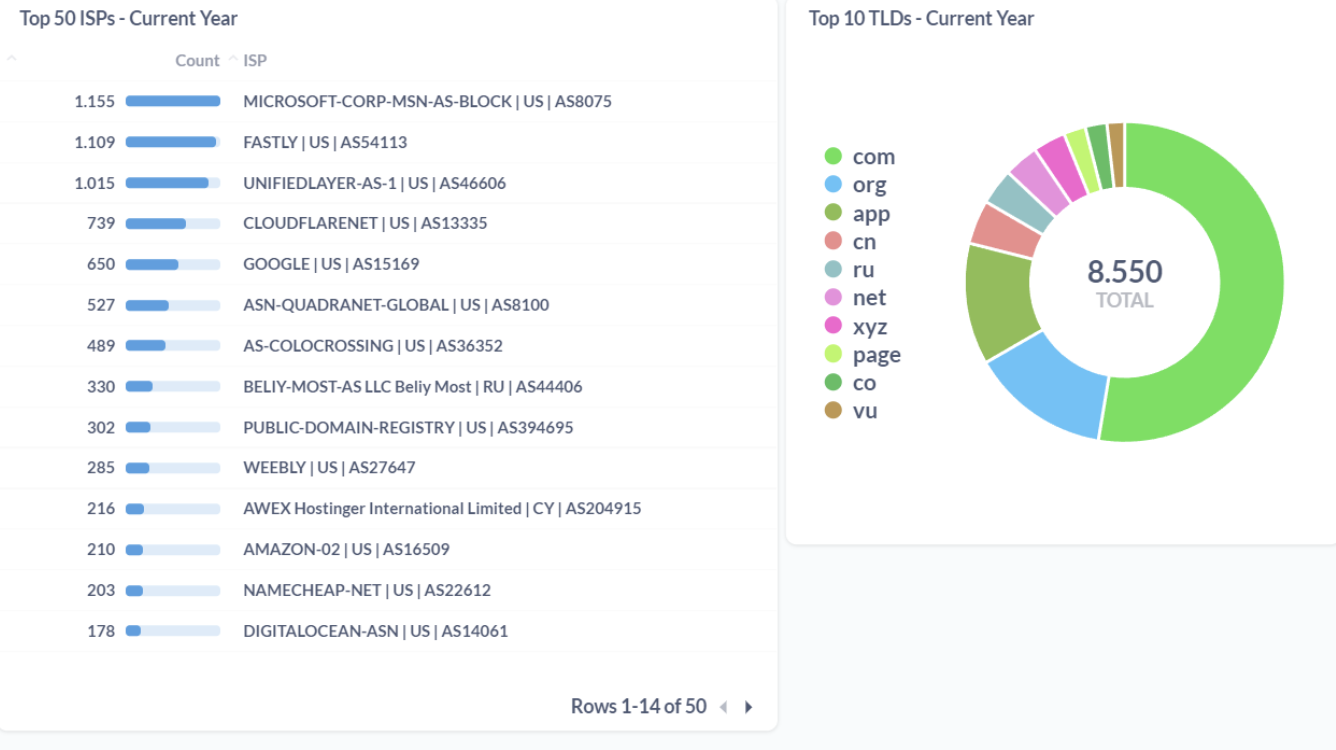The width and height of the screenshot is (1336, 750).
Task: Select CLOUDFLARENET | US | AS13335 row
Action: point(388,223)
